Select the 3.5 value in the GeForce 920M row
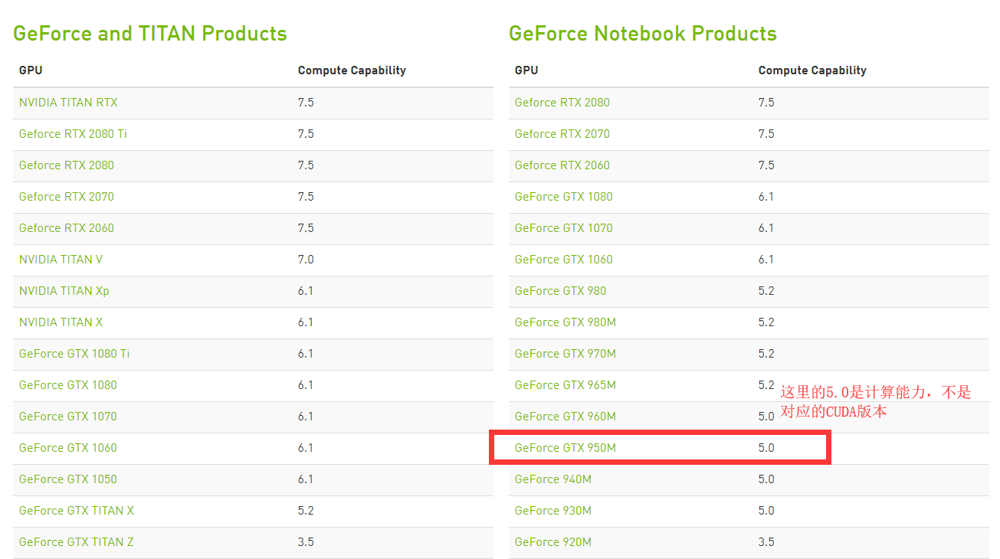Image resolution: width=1000 pixels, height=559 pixels. [766, 542]
